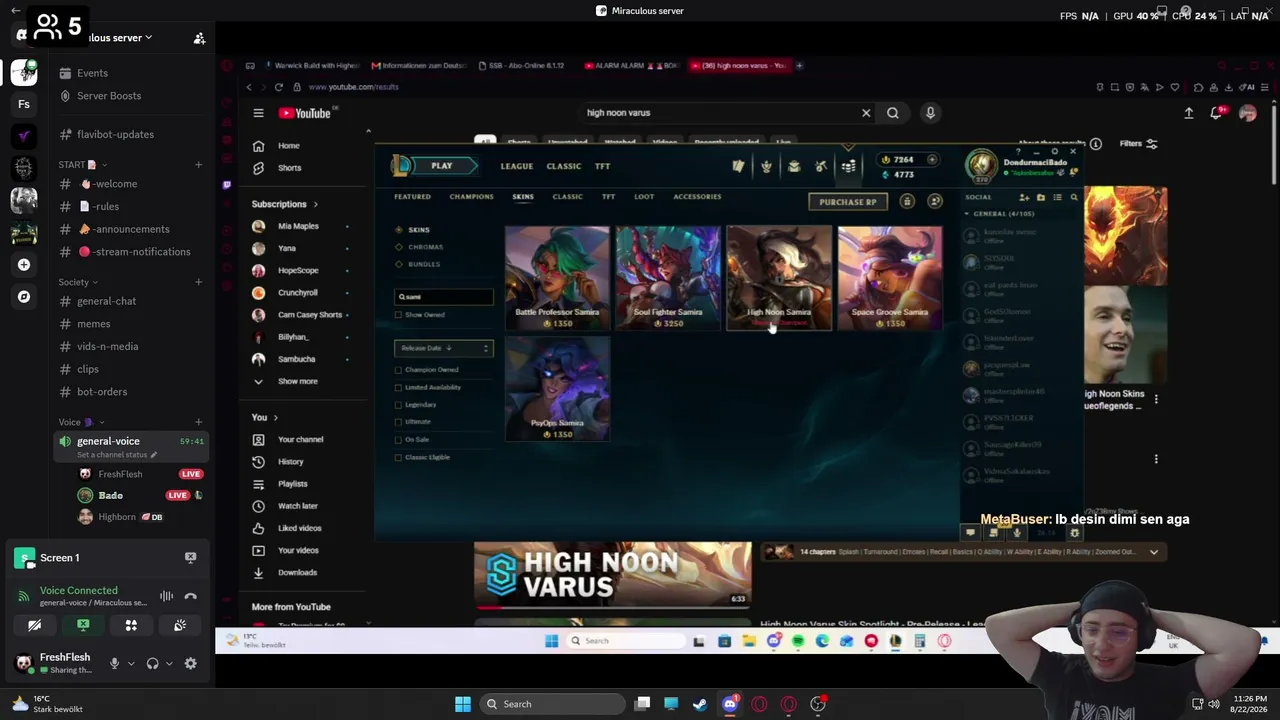Viewport: 1280px width, 720px height.
Task: Open the soundboard button
Action: [x=180, y=626]
